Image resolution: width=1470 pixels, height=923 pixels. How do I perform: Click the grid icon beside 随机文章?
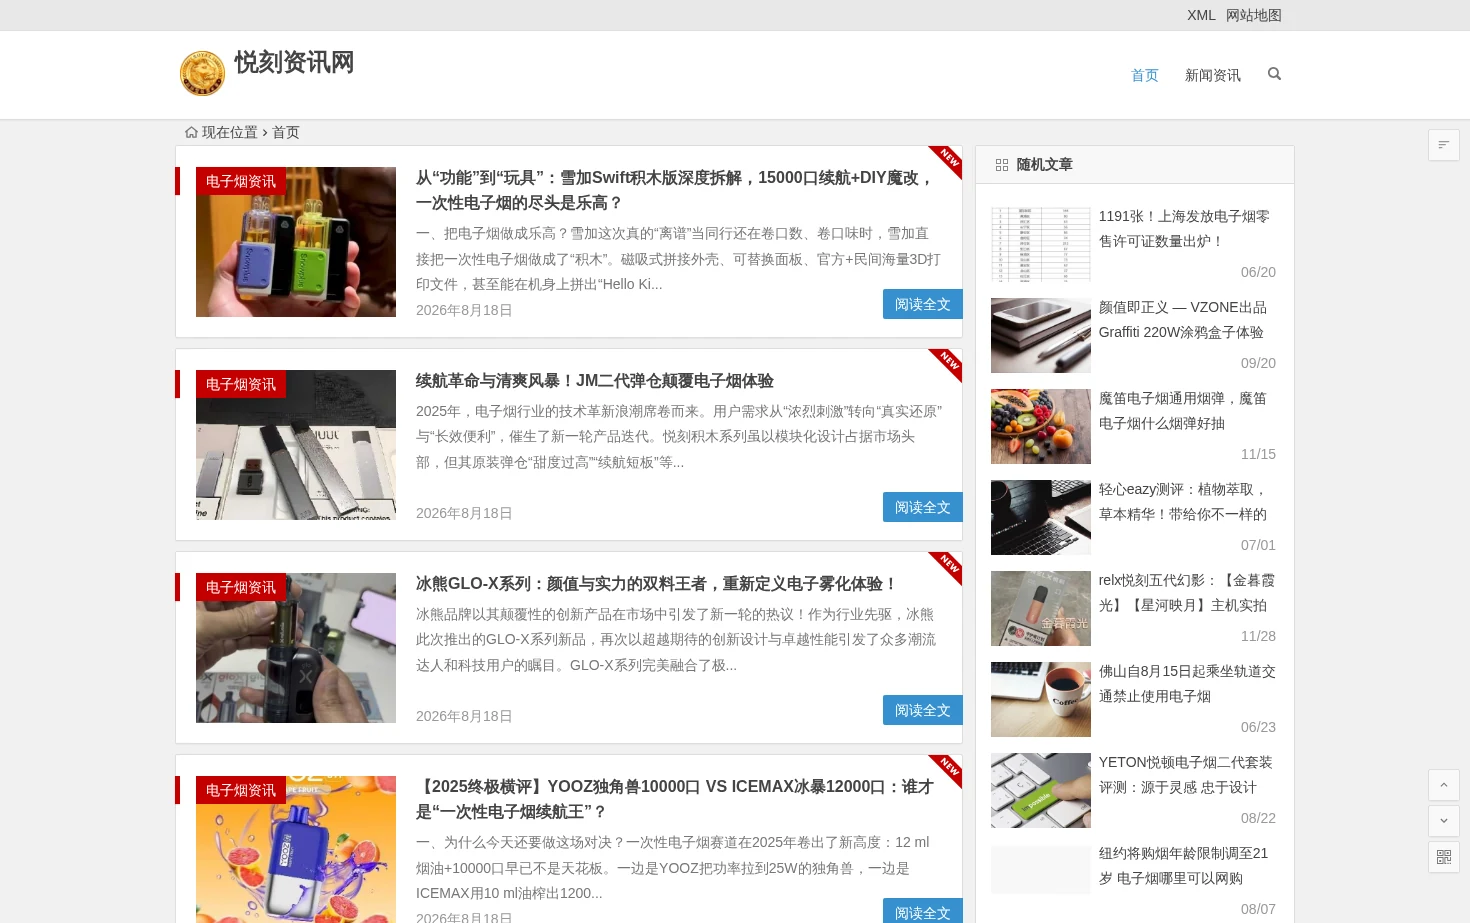(x=1002, y=165)
